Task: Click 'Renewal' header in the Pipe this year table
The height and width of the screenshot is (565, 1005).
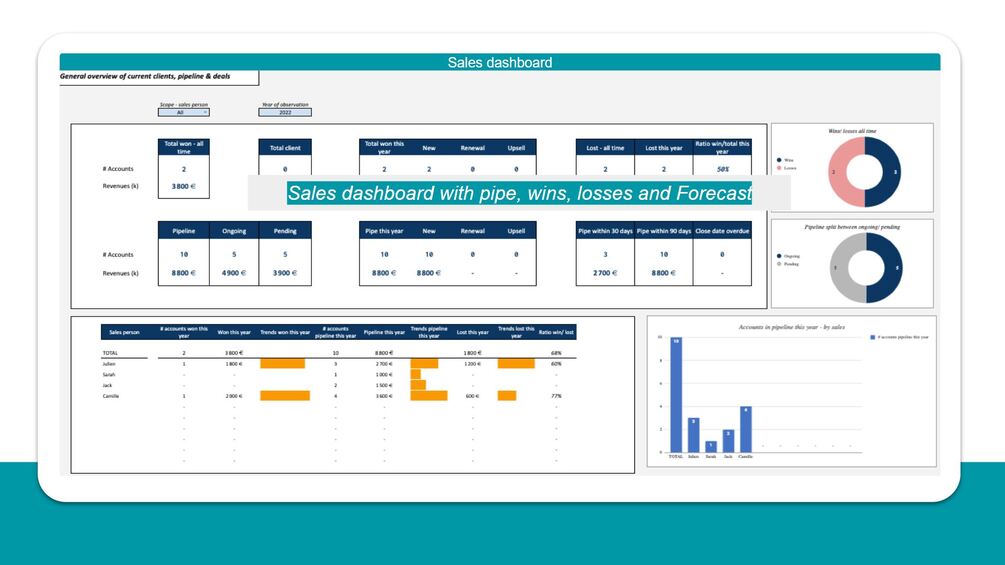Action: (472, 231)
